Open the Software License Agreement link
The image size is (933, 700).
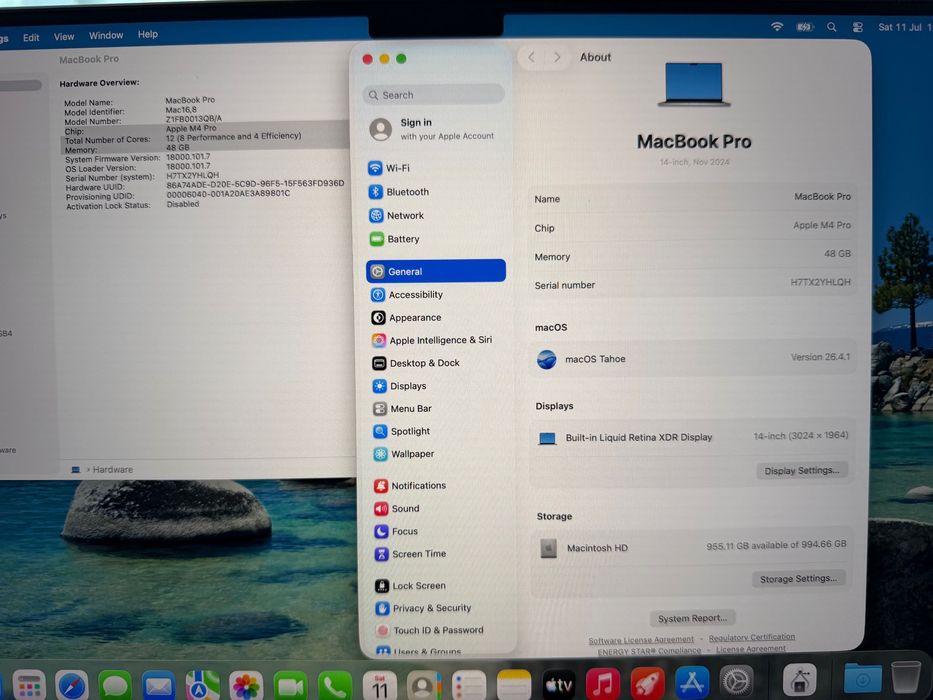click(x=641, y=640)
